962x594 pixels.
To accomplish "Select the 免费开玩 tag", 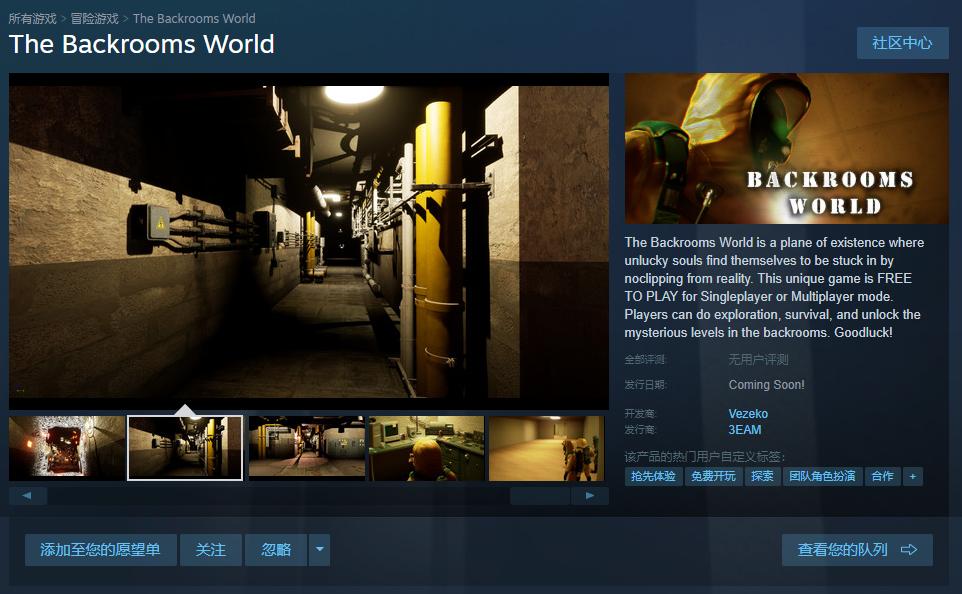I will [x=713, y=476].
